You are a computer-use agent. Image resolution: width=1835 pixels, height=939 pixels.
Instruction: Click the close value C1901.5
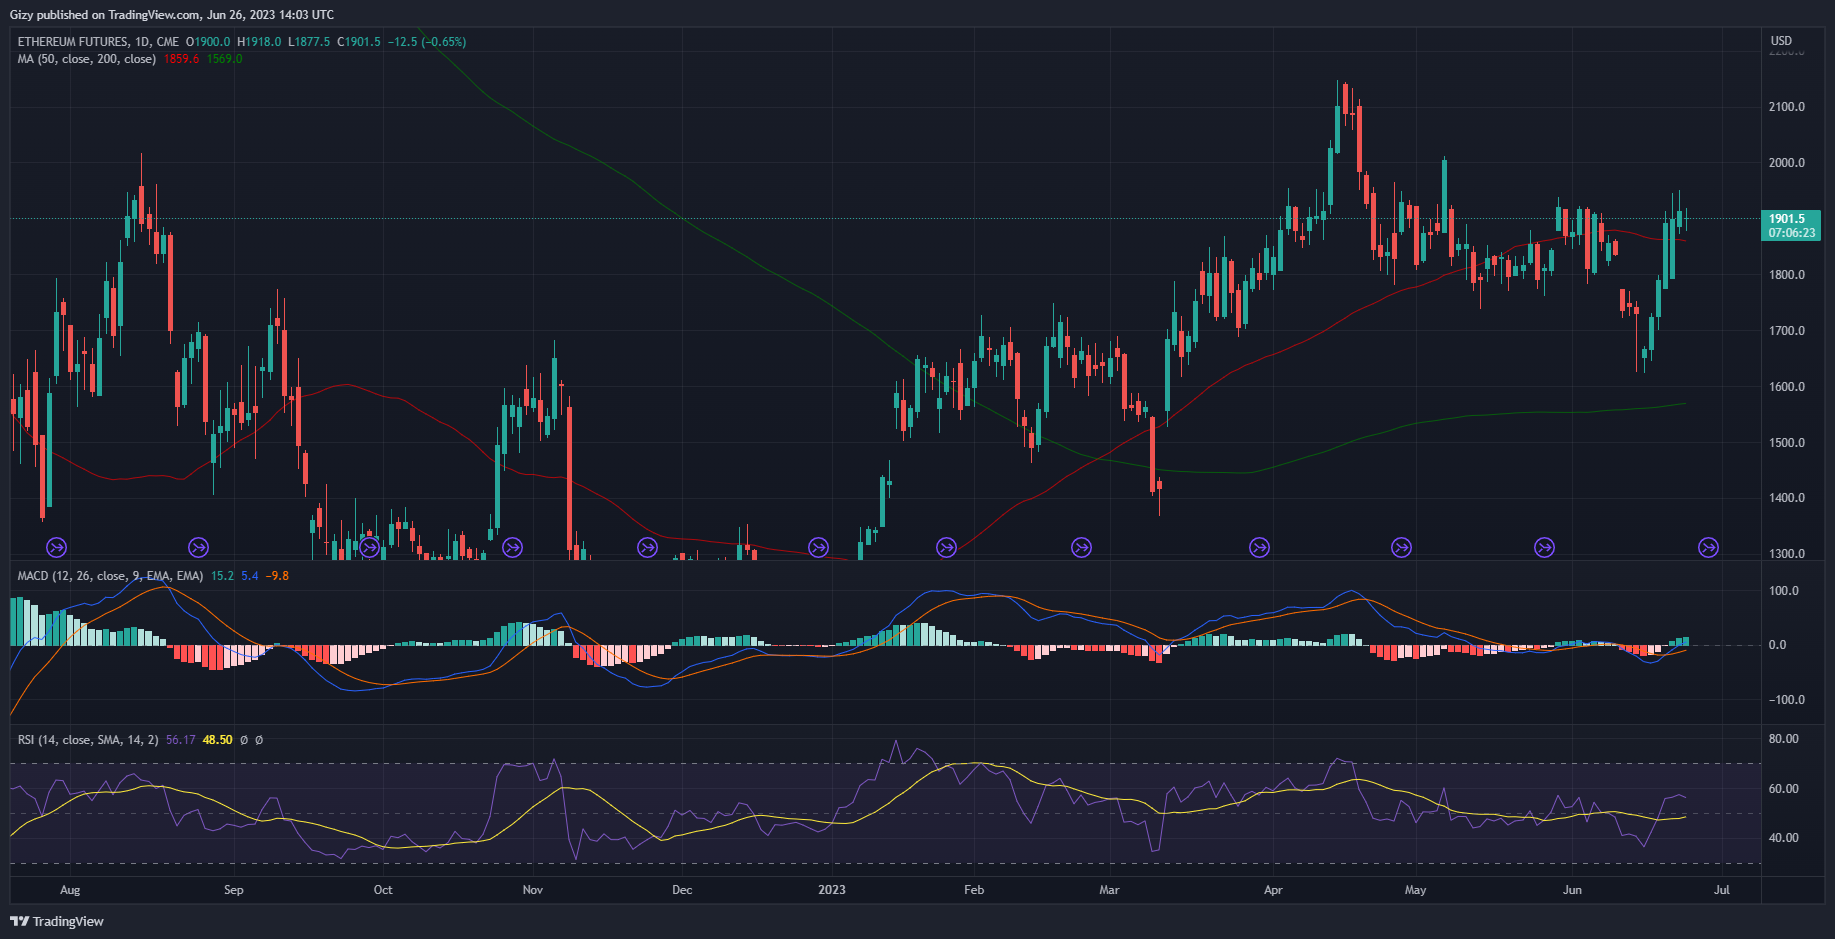pos(359,42)
